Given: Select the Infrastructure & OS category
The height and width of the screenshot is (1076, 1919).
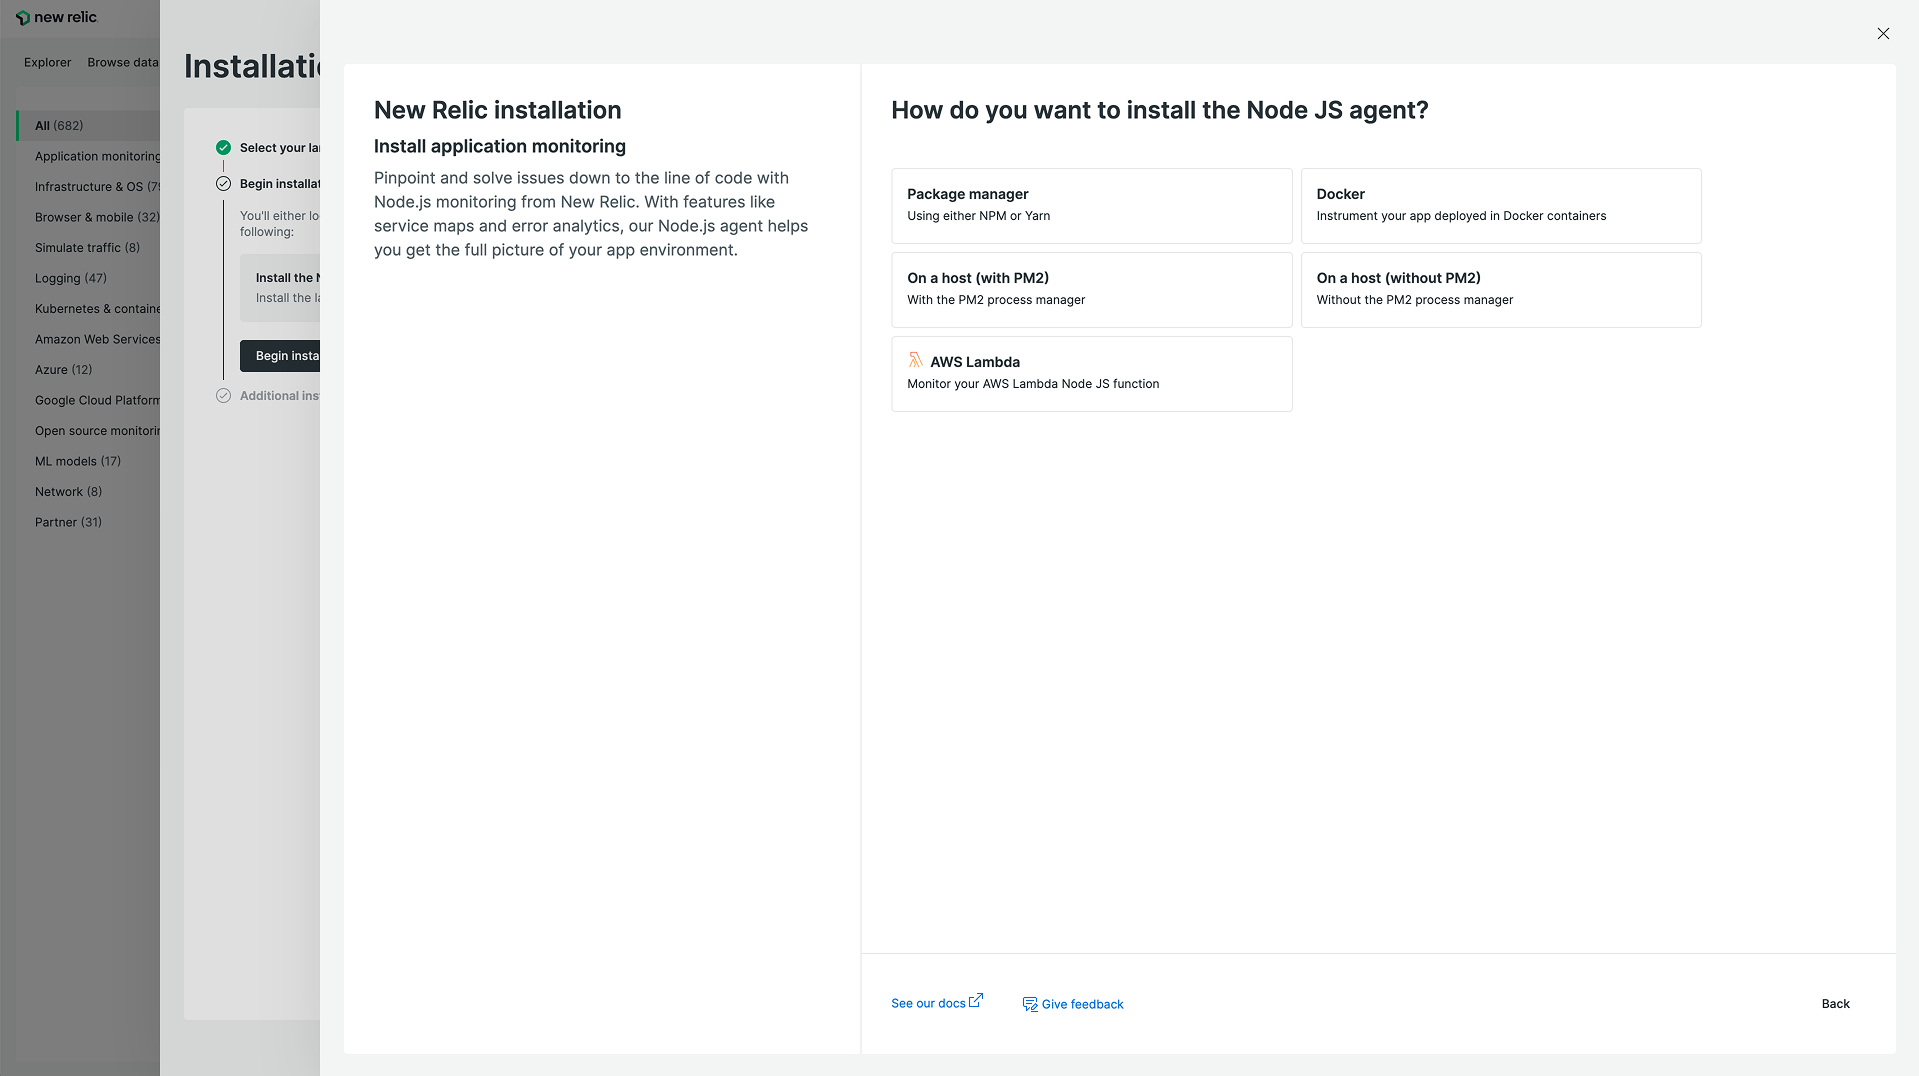Looking at the screenshot, I should tap(97, 186).
